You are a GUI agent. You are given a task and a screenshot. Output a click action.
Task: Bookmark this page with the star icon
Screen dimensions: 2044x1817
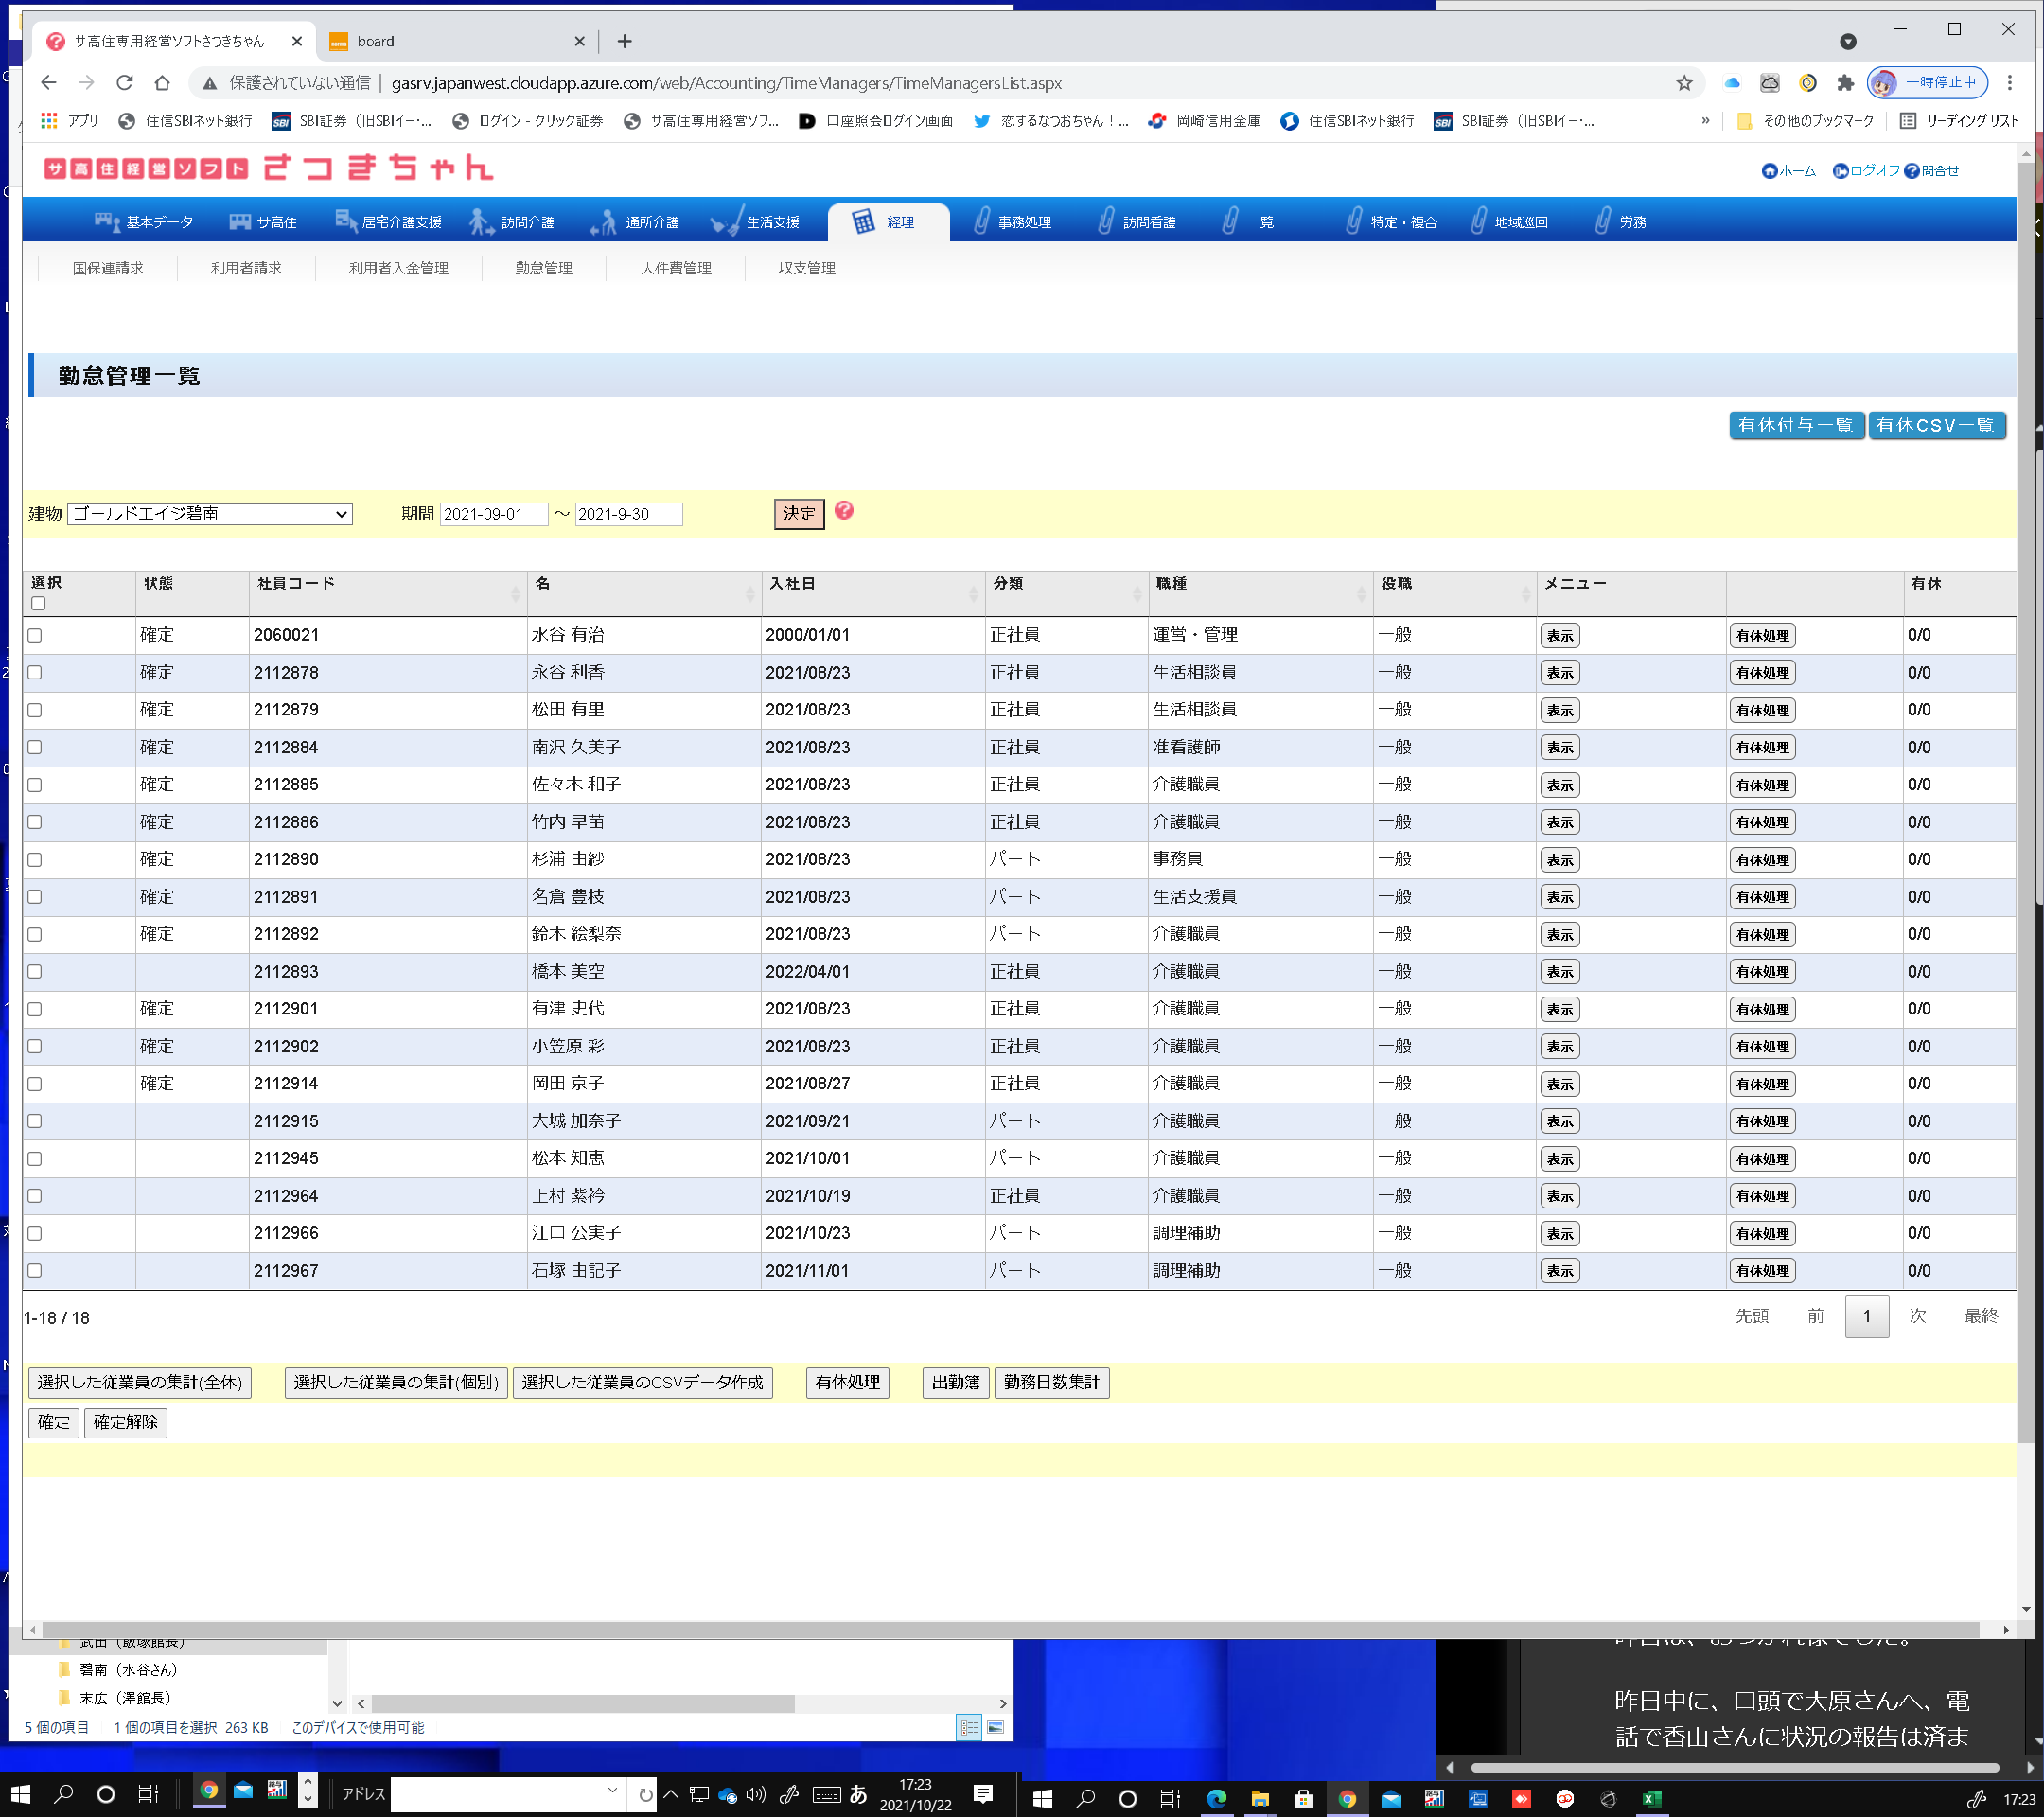click(x=1684, y=83)
